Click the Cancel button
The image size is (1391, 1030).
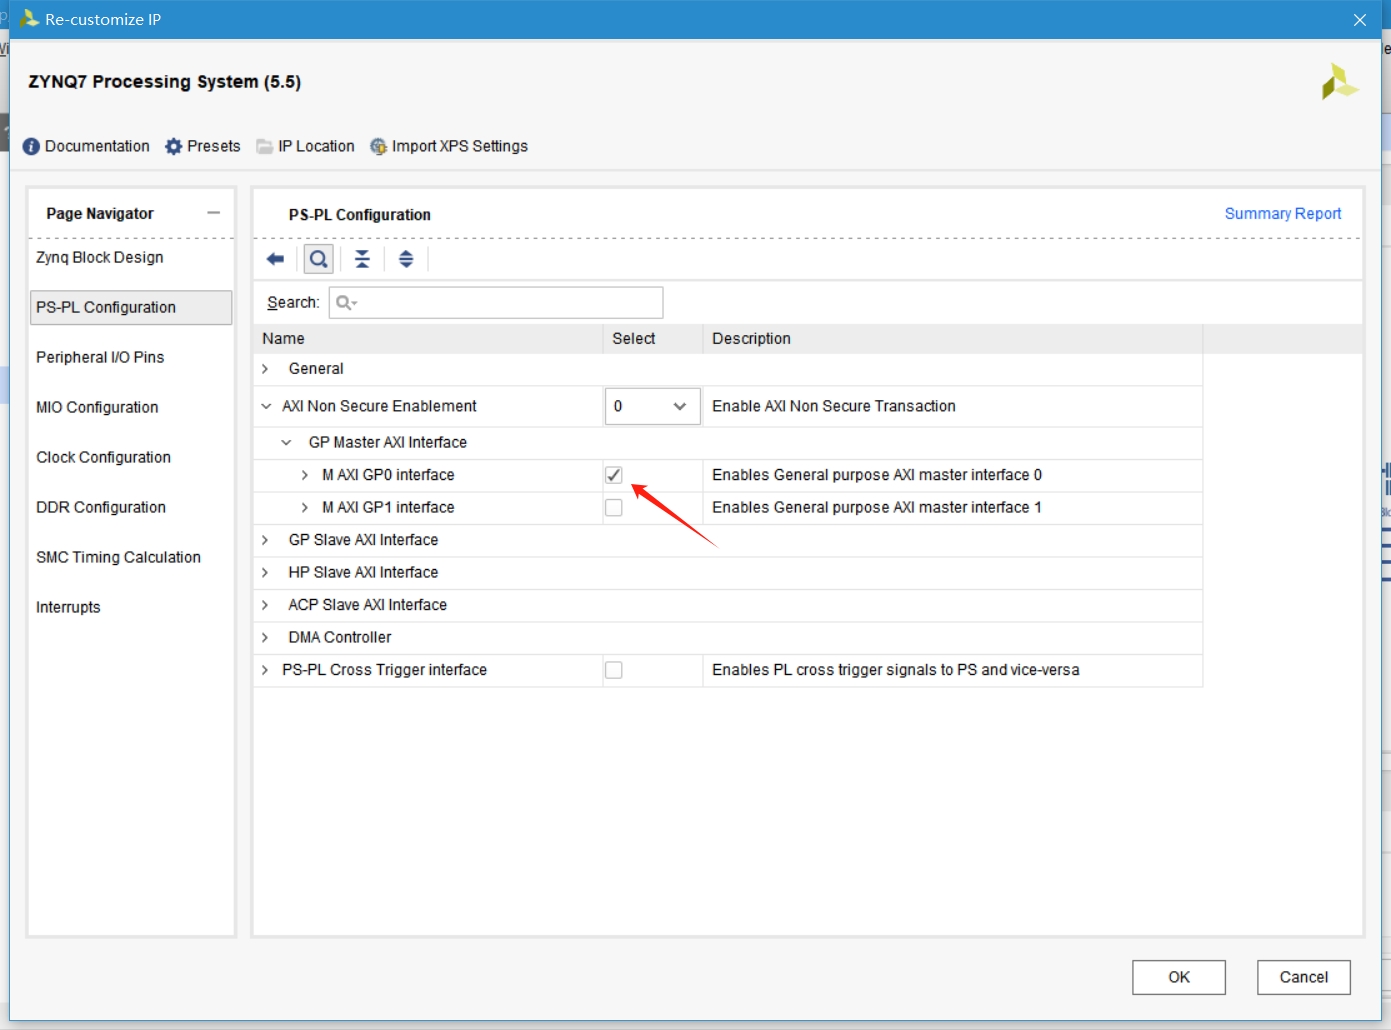point(1304,977)
